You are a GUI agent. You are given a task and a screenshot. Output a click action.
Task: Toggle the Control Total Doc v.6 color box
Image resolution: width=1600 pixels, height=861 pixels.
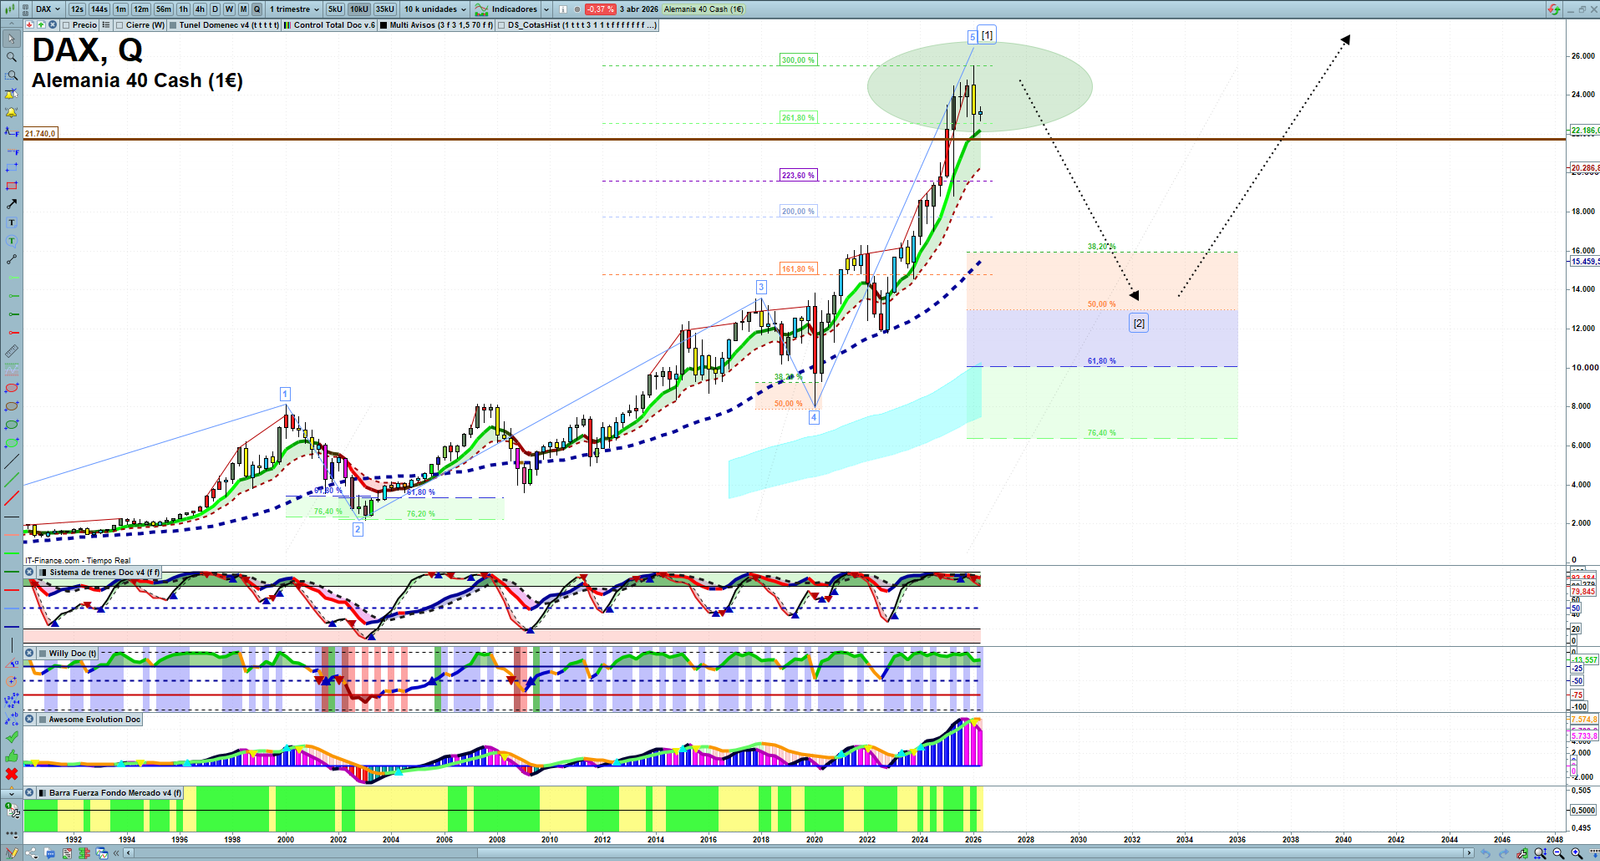tap(288, 25)
